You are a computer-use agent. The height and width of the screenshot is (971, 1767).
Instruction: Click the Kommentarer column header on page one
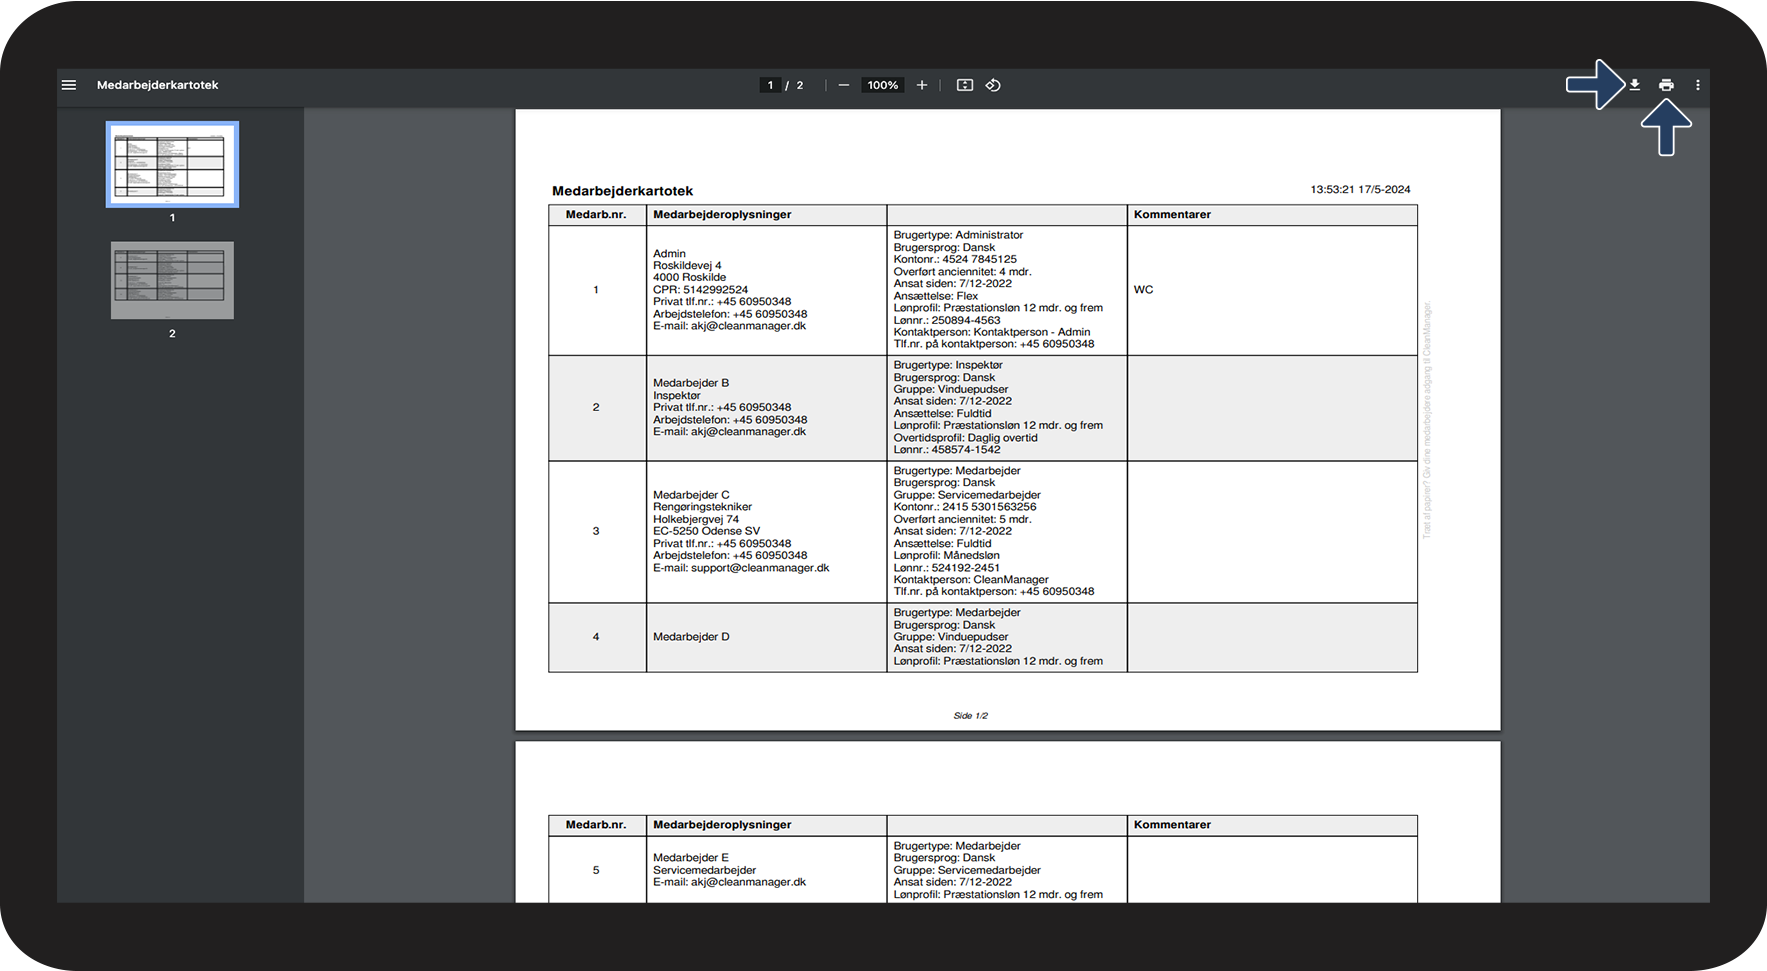click(x=1172, y=215)
